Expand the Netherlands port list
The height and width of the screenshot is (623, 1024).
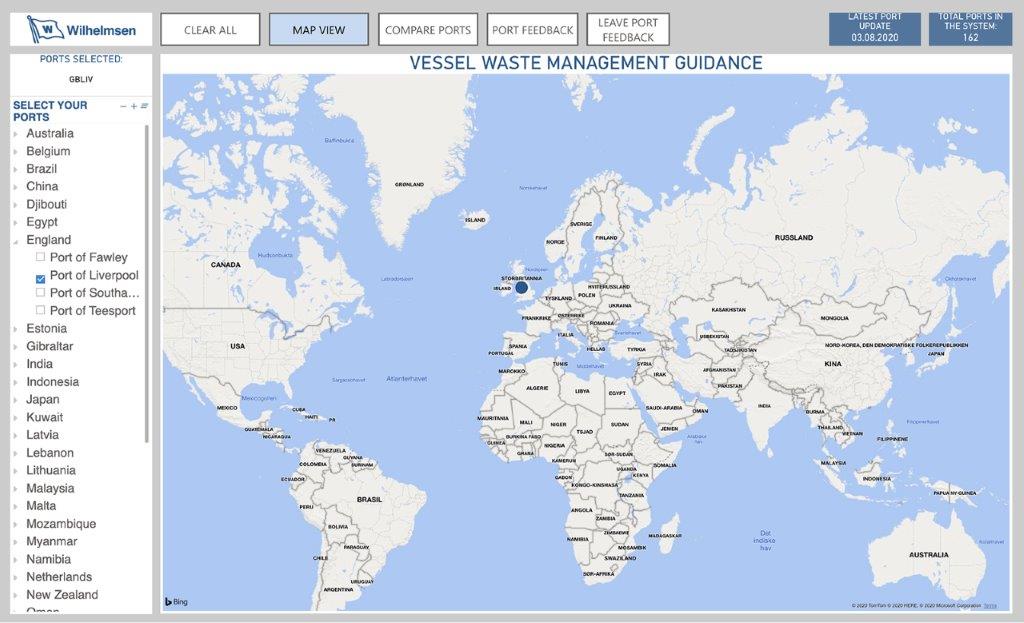click(x=16, y=577)
